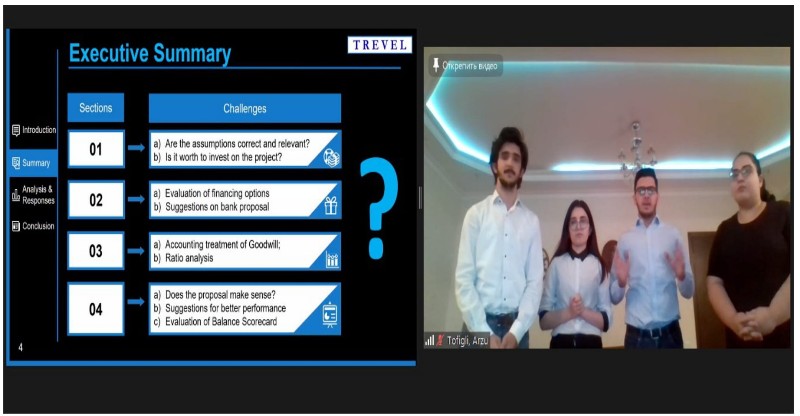Image resolution: width=800 pixels, height=416 pixels.
Task: Open the Introduction section in slide sidebar
Action: coord(34,130)
